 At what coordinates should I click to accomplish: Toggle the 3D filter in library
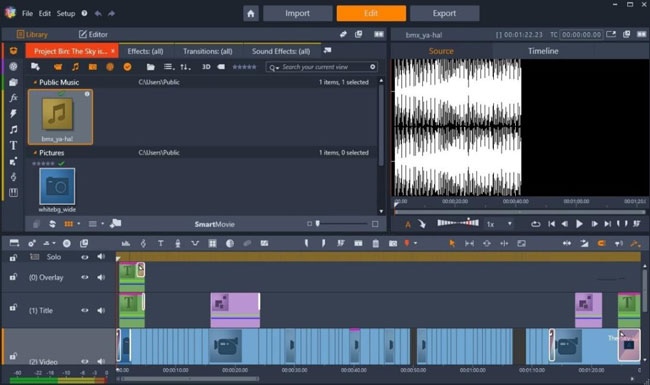pyautogui.click(x=206, y=67)
